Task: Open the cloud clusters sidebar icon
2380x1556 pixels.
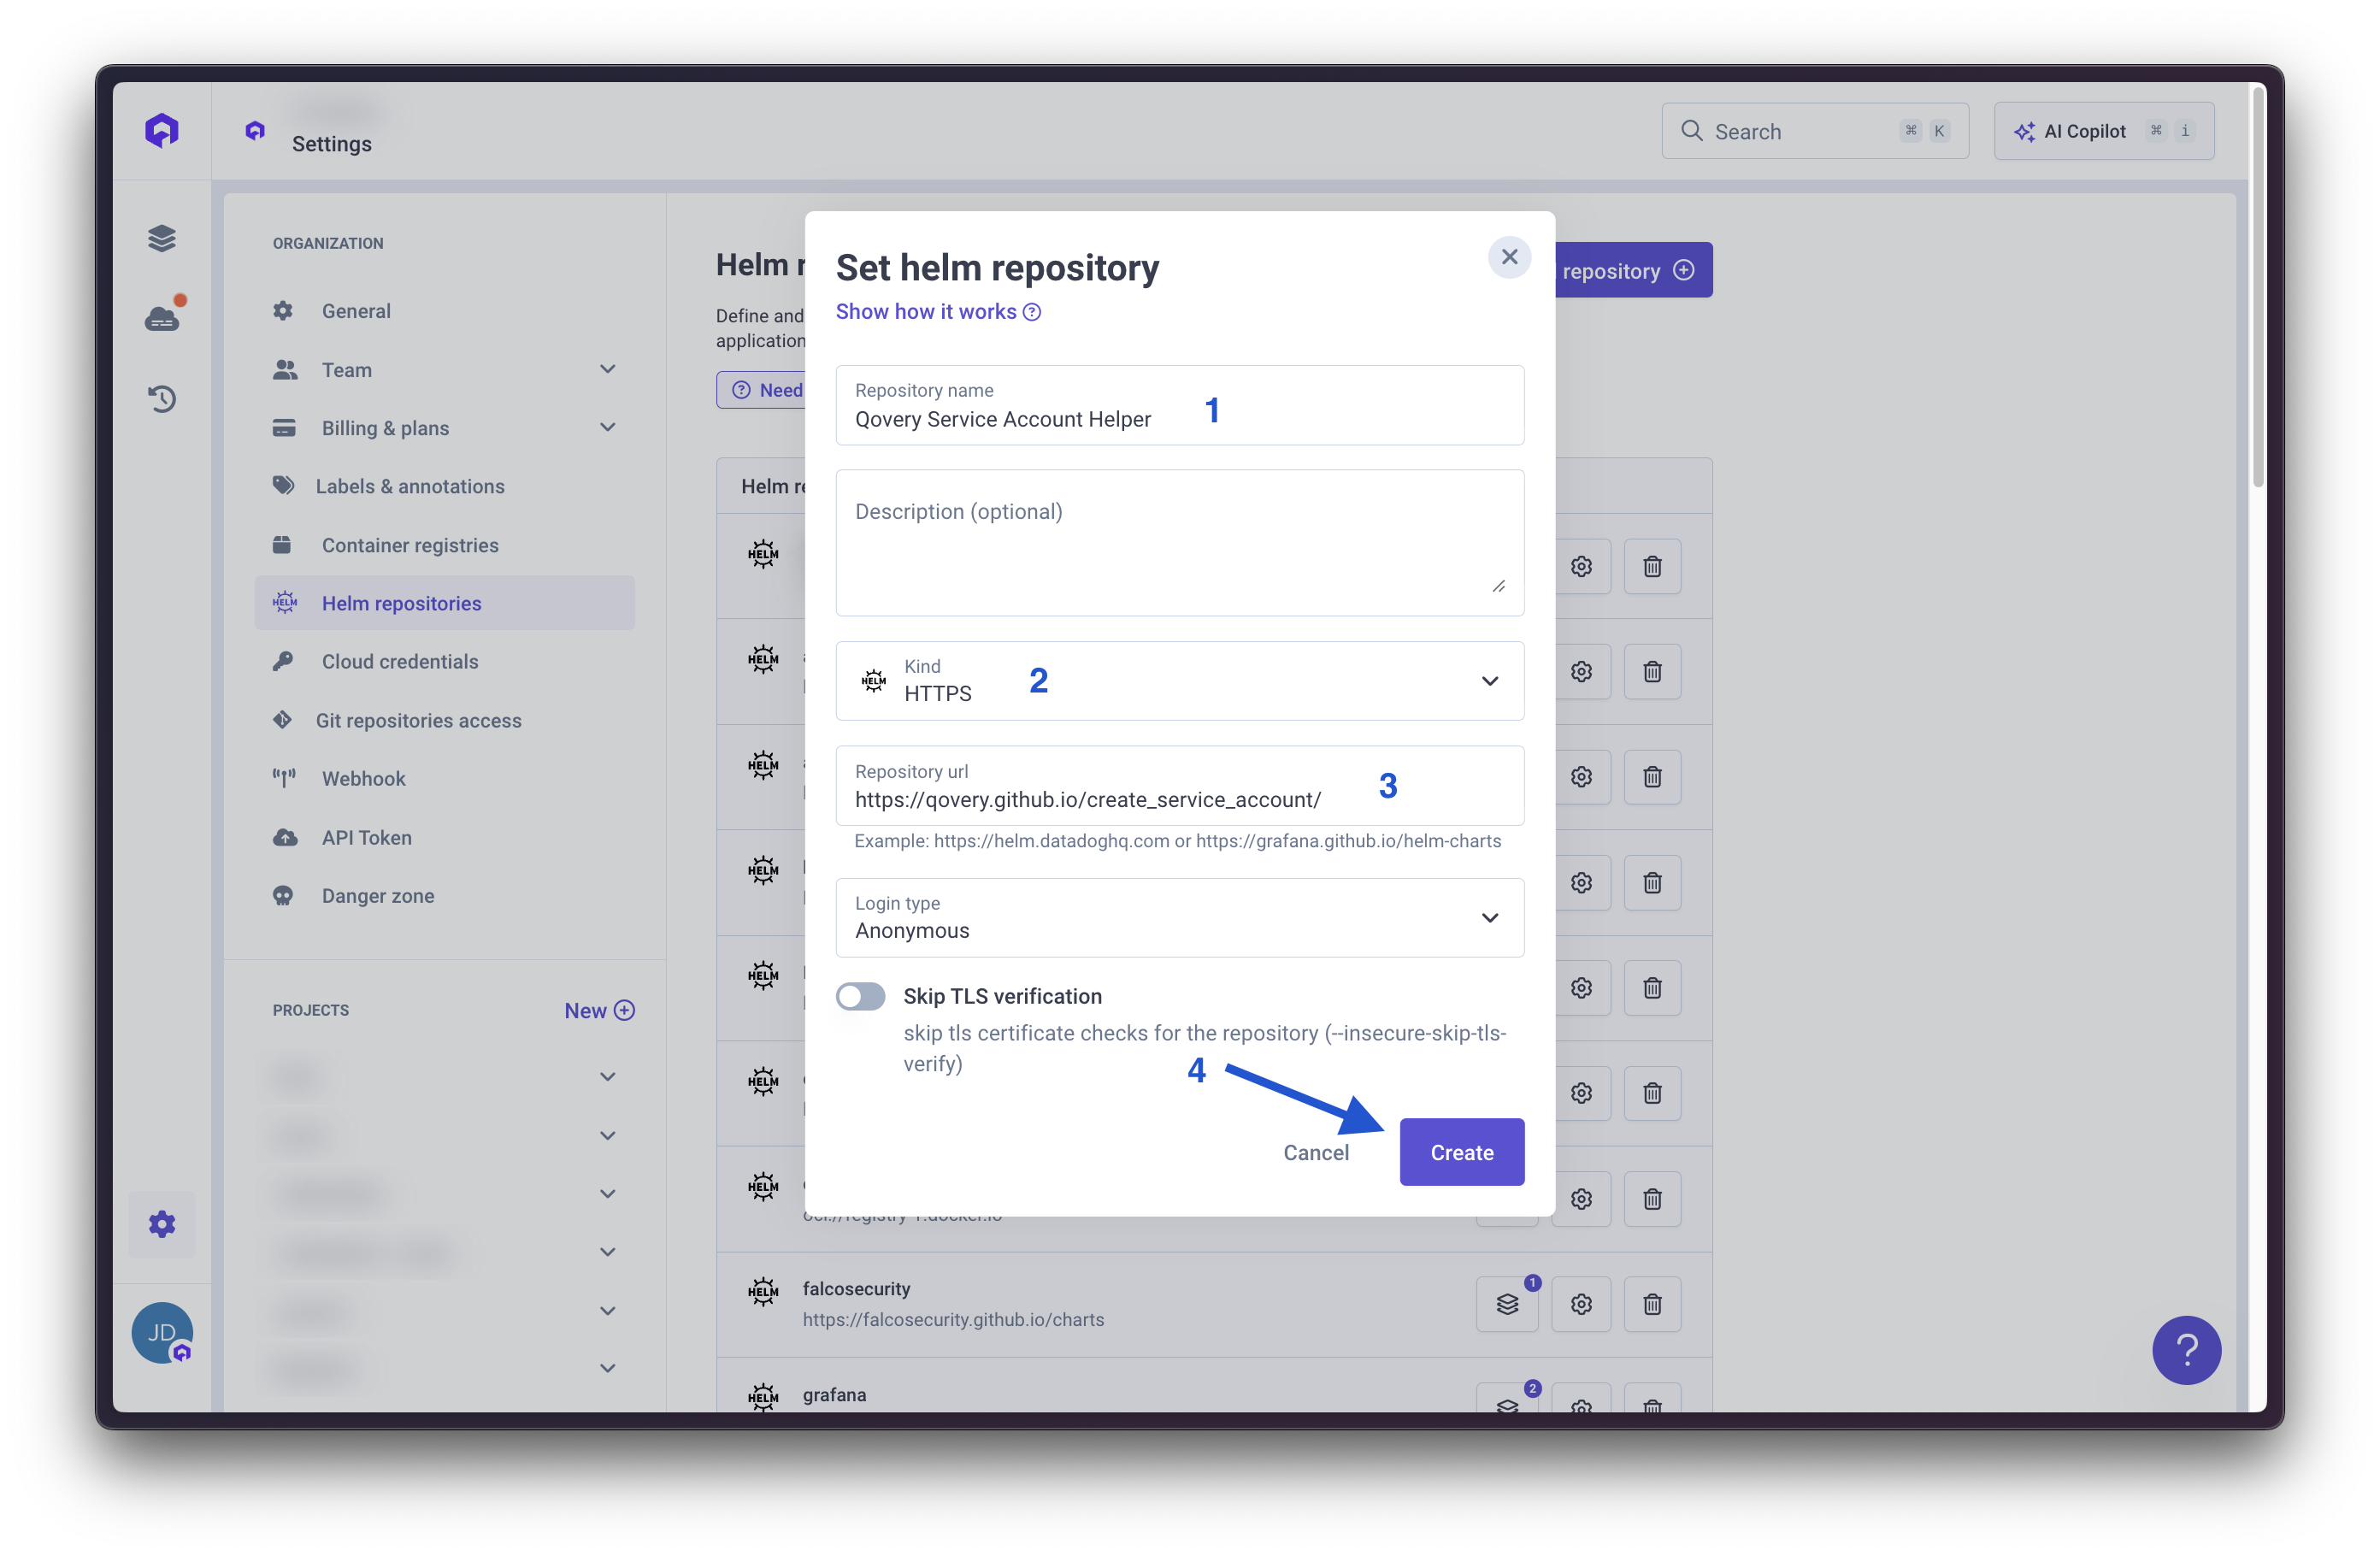Action: (162, 318)
